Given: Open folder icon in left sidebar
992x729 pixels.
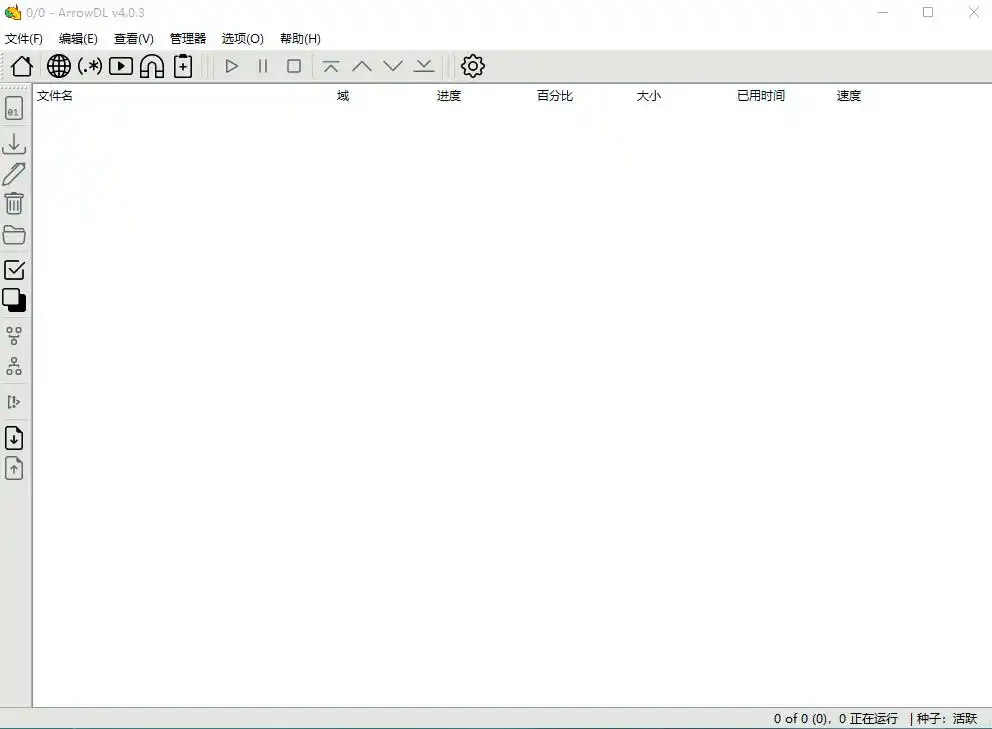Looking at the screenshot, I should 14,235.
